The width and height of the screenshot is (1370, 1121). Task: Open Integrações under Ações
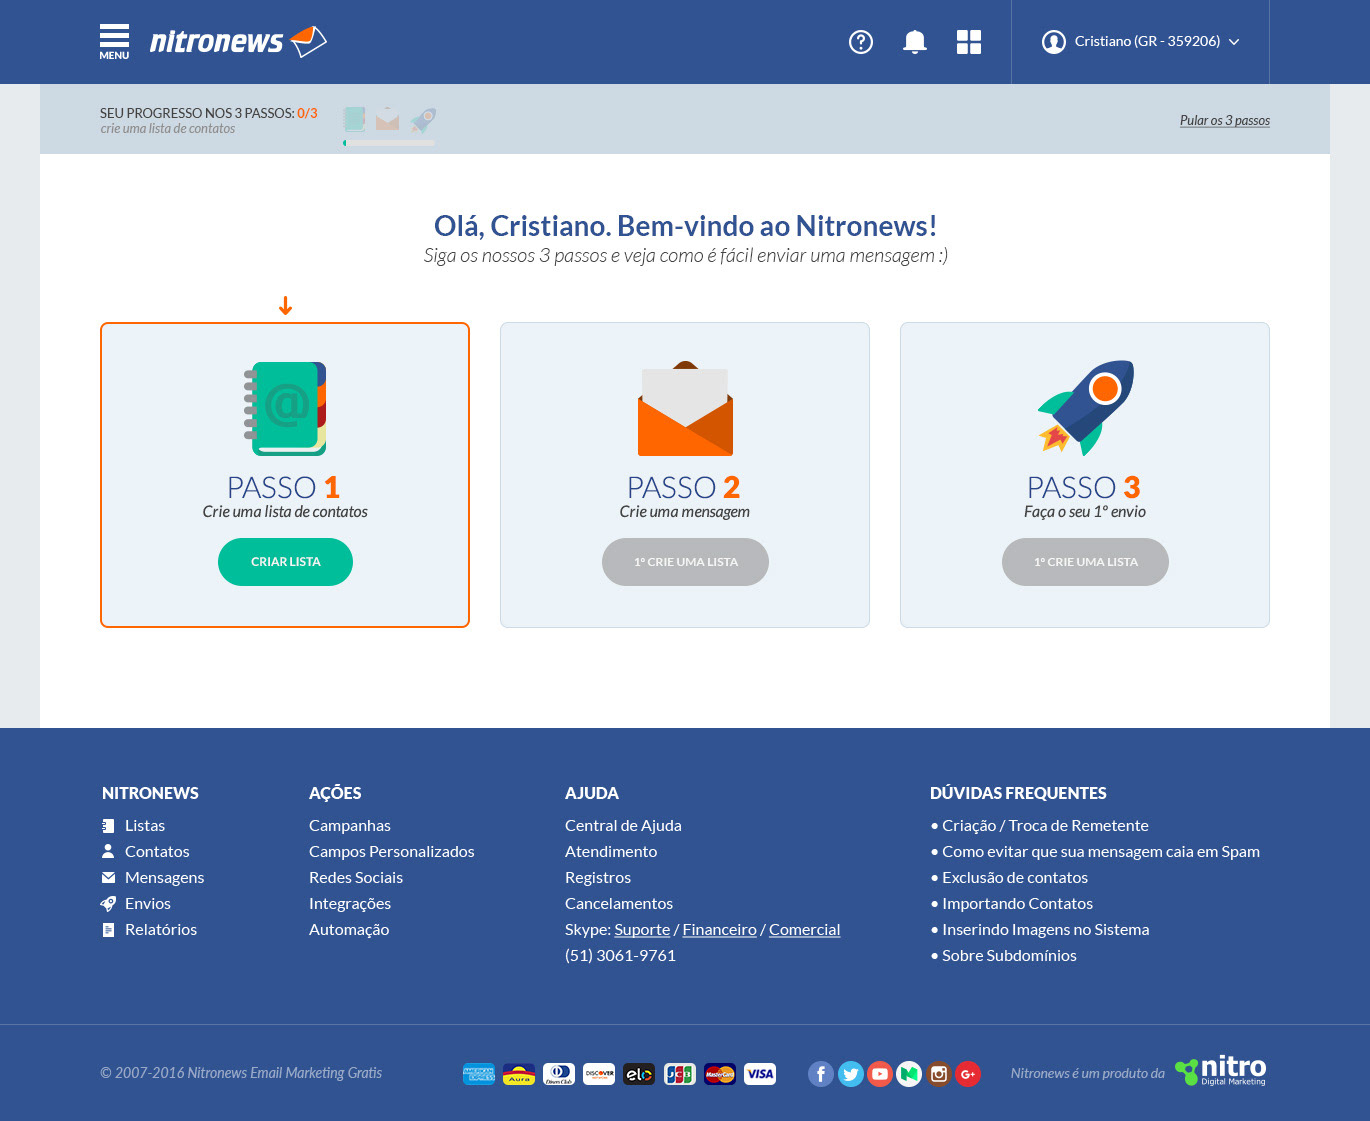pyautogui.click(x=350, y=903)
